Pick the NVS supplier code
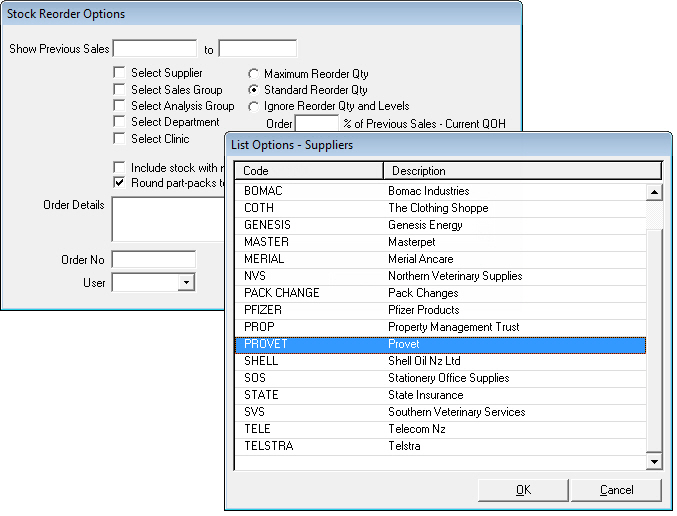The image size is (677, 516). tap(255, 276)
